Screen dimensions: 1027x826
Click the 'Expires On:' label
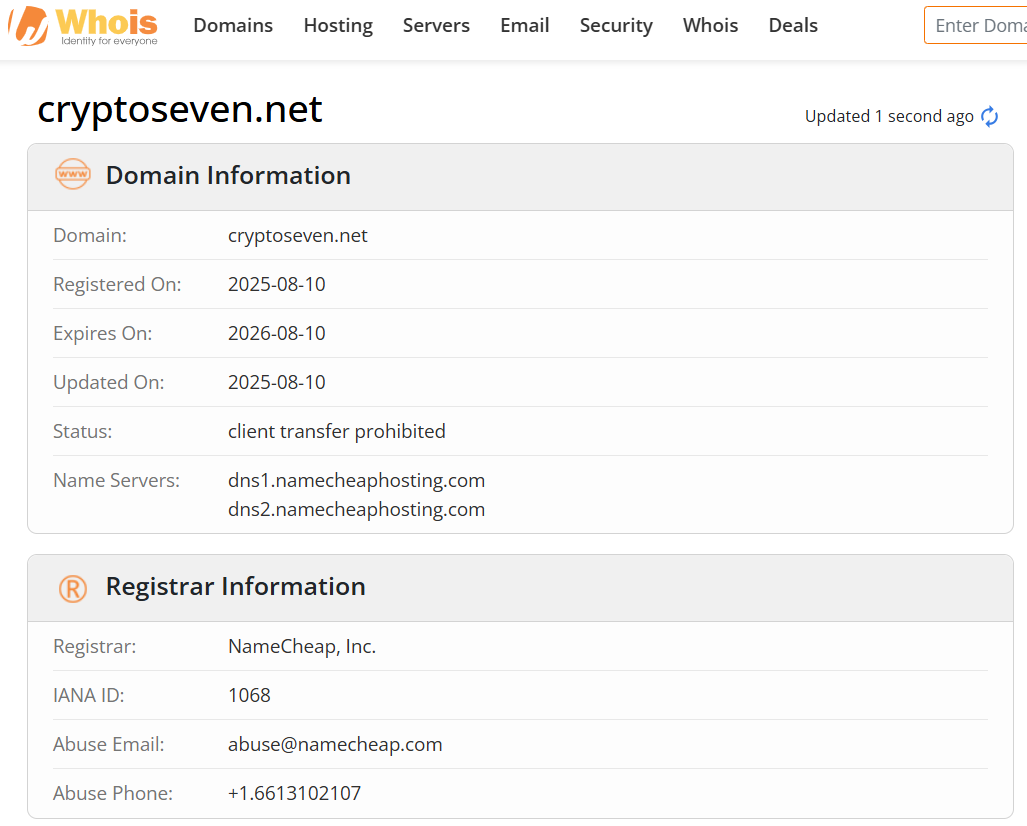coord(102,334)
